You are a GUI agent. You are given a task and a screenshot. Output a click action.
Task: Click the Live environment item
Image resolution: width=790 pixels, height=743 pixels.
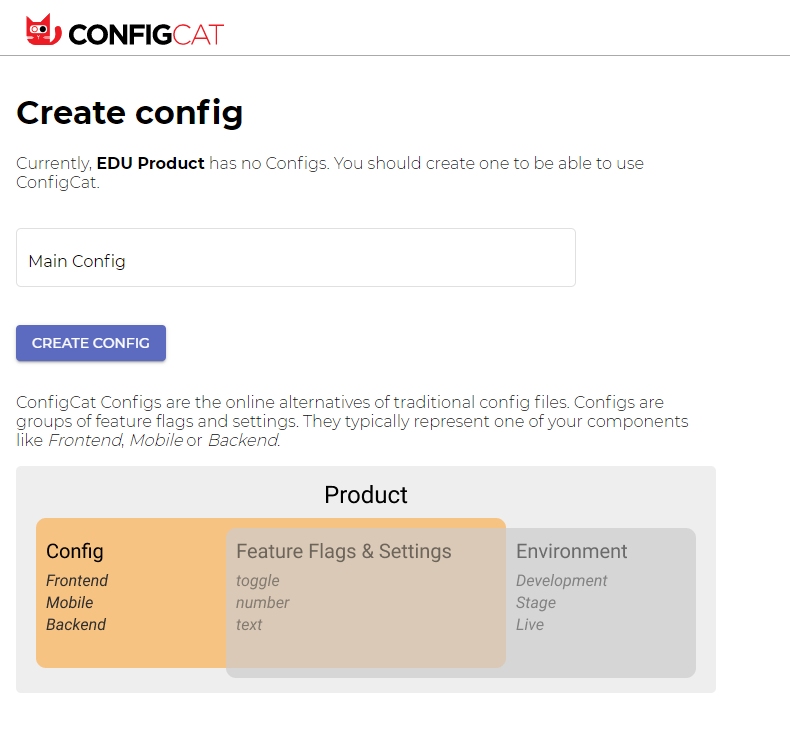coord(530,625)
